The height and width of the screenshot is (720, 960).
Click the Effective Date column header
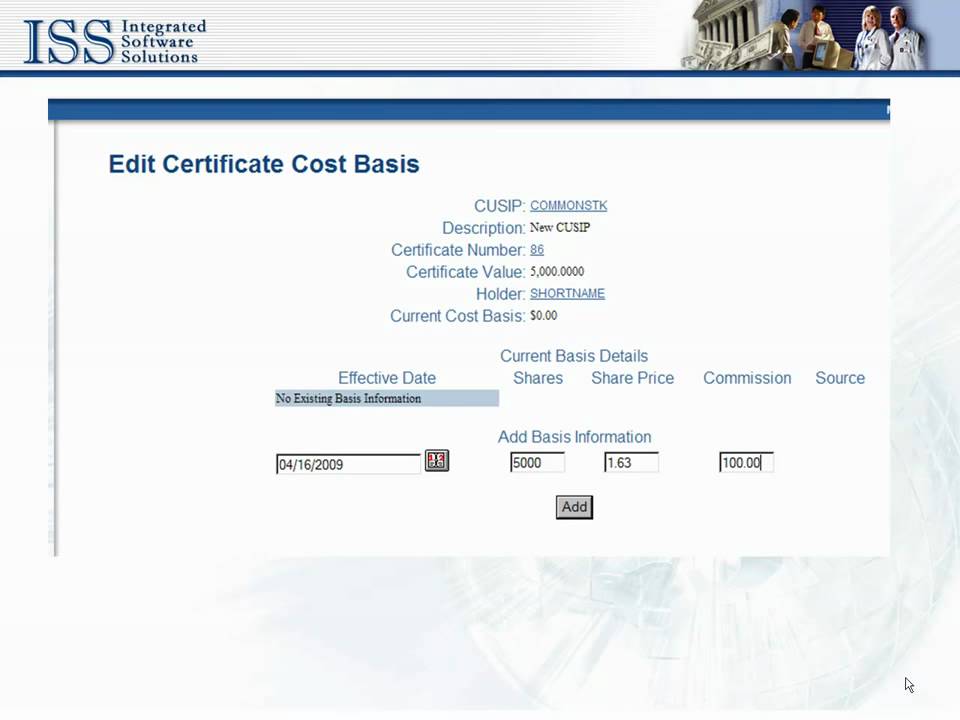(387, 378)
